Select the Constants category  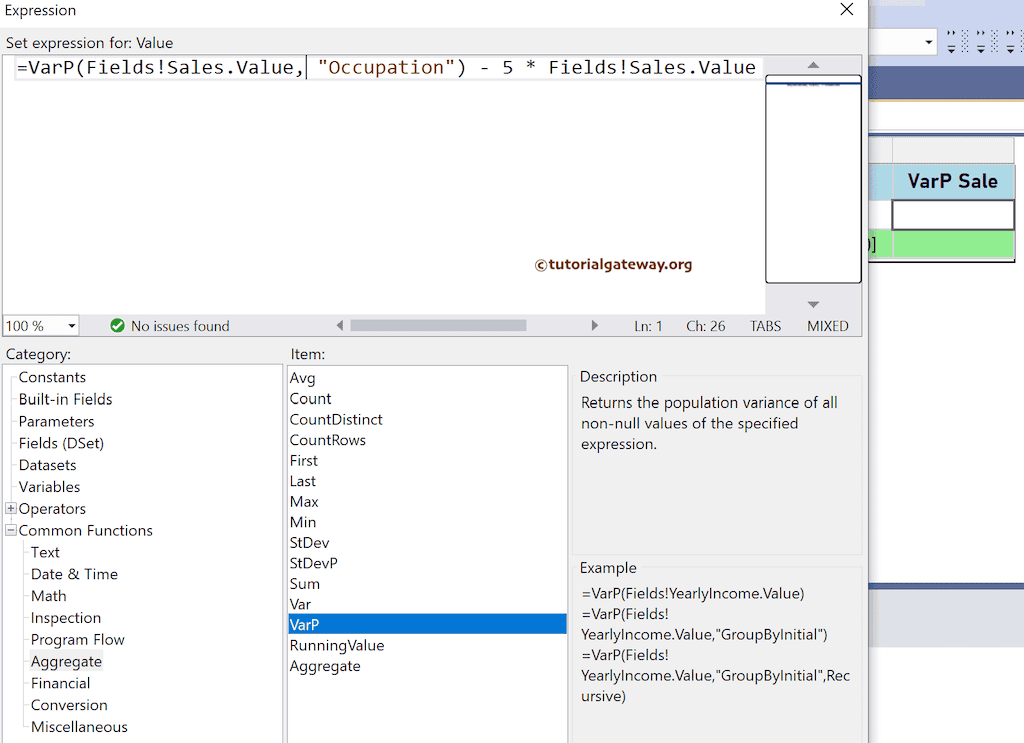click(x=51, y=377)
